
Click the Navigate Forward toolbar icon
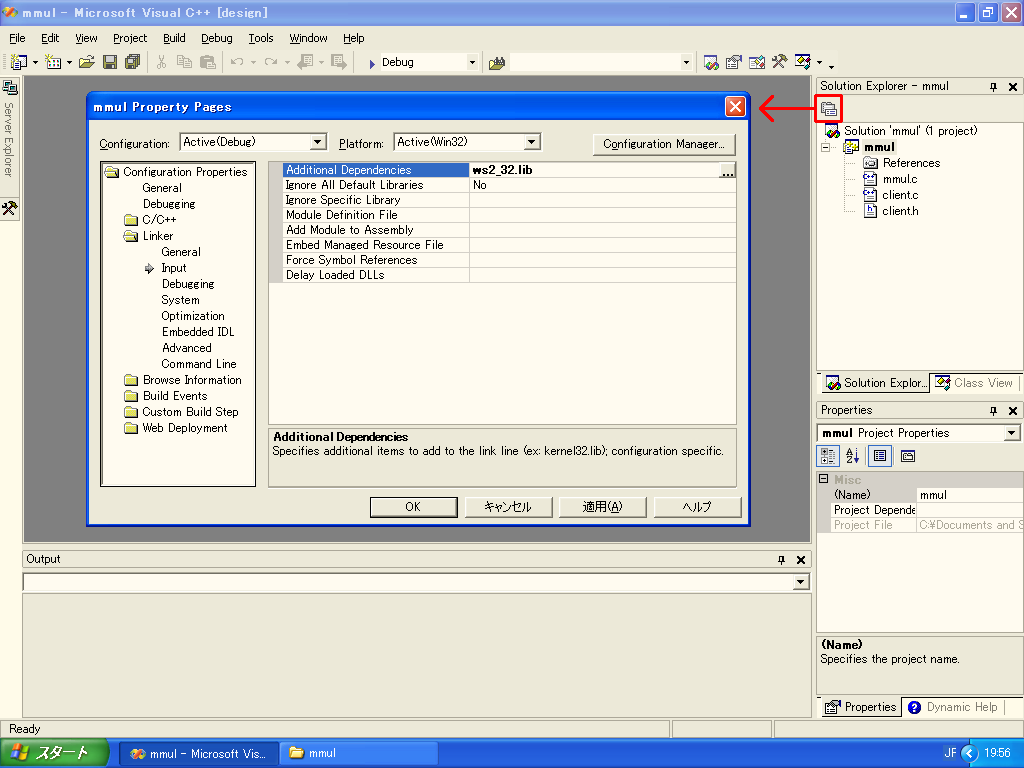pyautogui.click(x=339, y=62)
